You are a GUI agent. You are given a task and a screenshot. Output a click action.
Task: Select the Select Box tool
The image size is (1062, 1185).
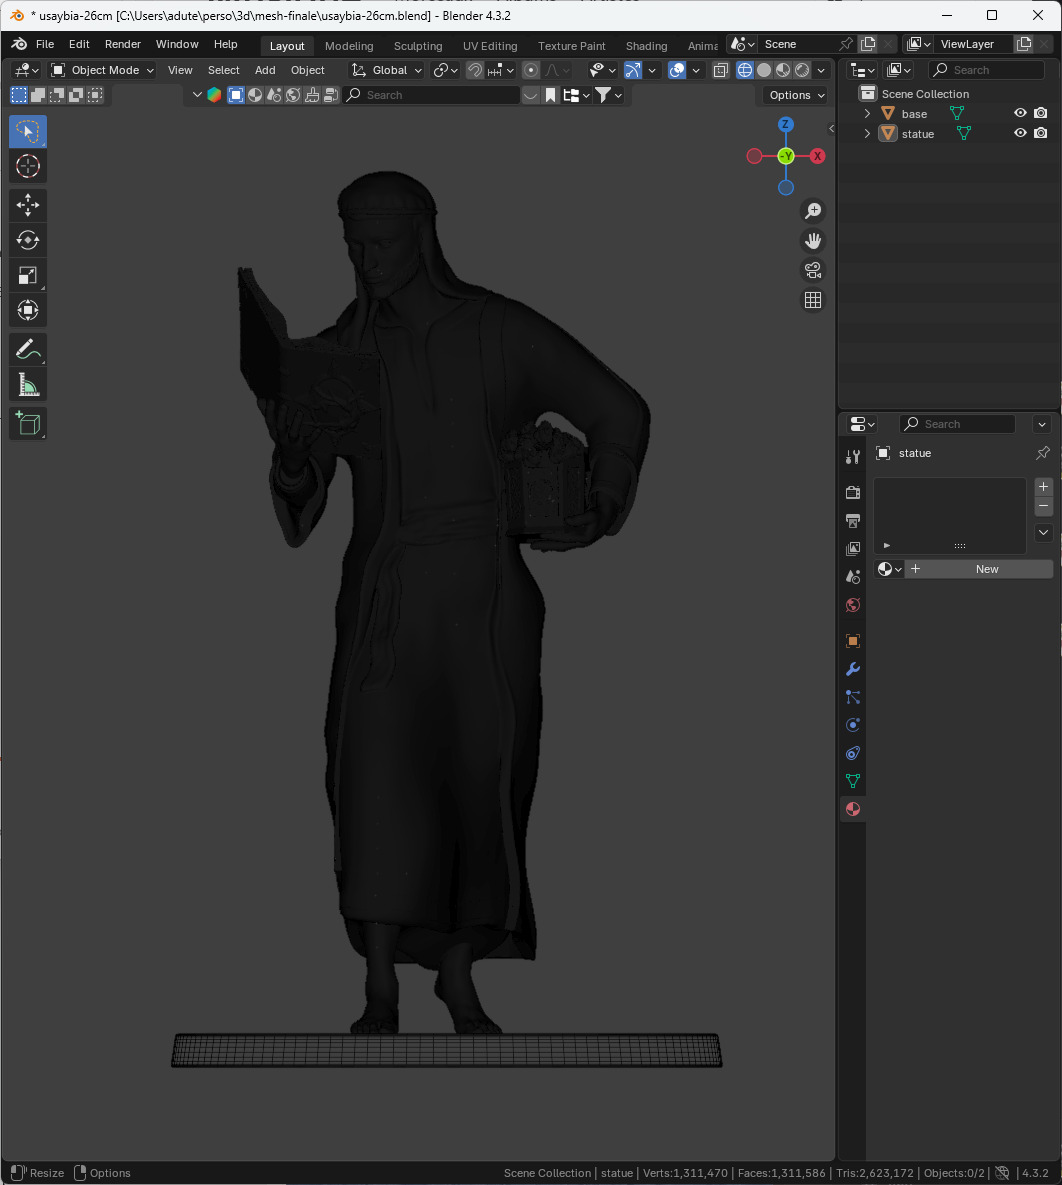point(28,131)
